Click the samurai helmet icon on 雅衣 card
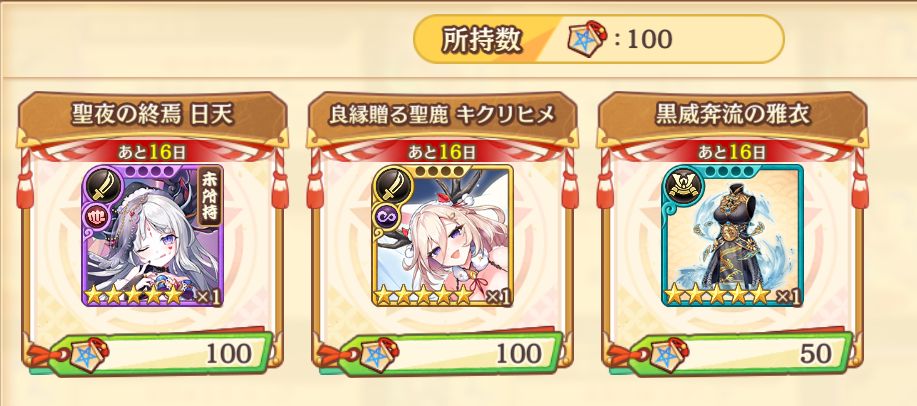The image size is (917, 406). [x=680, y=187]
